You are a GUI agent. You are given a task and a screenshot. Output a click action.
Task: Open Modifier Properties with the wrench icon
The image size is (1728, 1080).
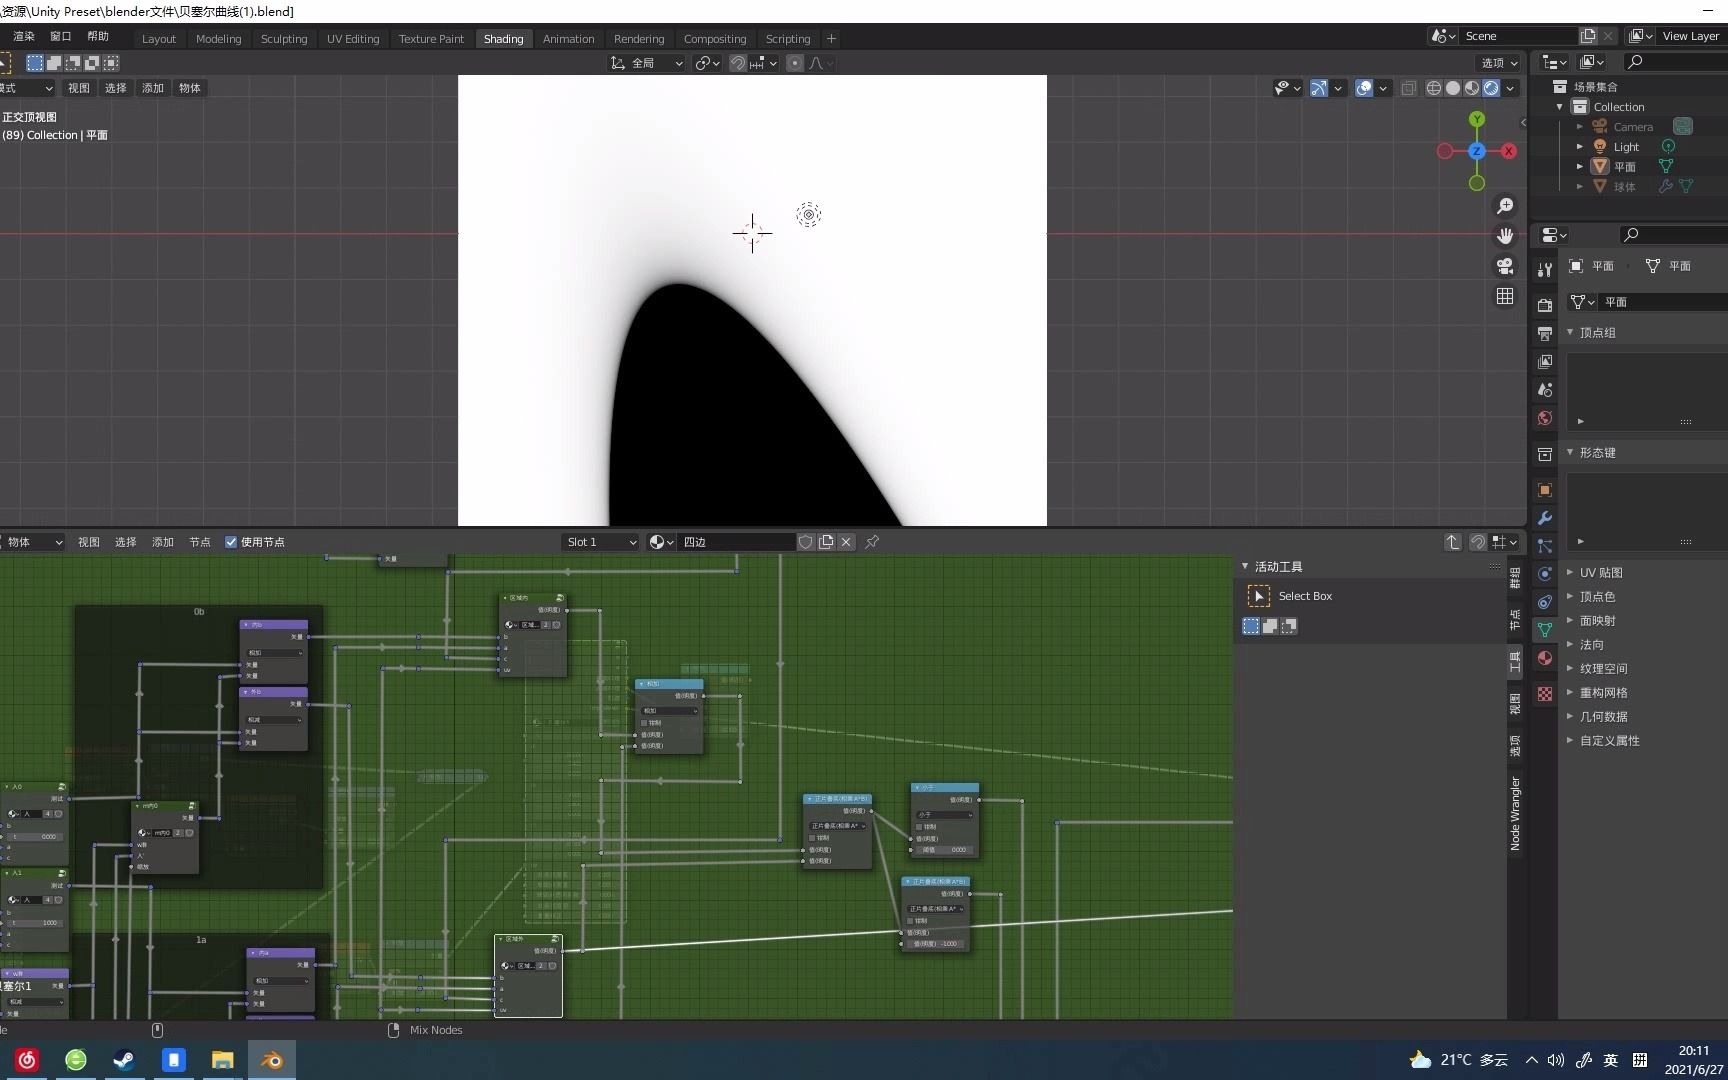tap(1545, 518)
